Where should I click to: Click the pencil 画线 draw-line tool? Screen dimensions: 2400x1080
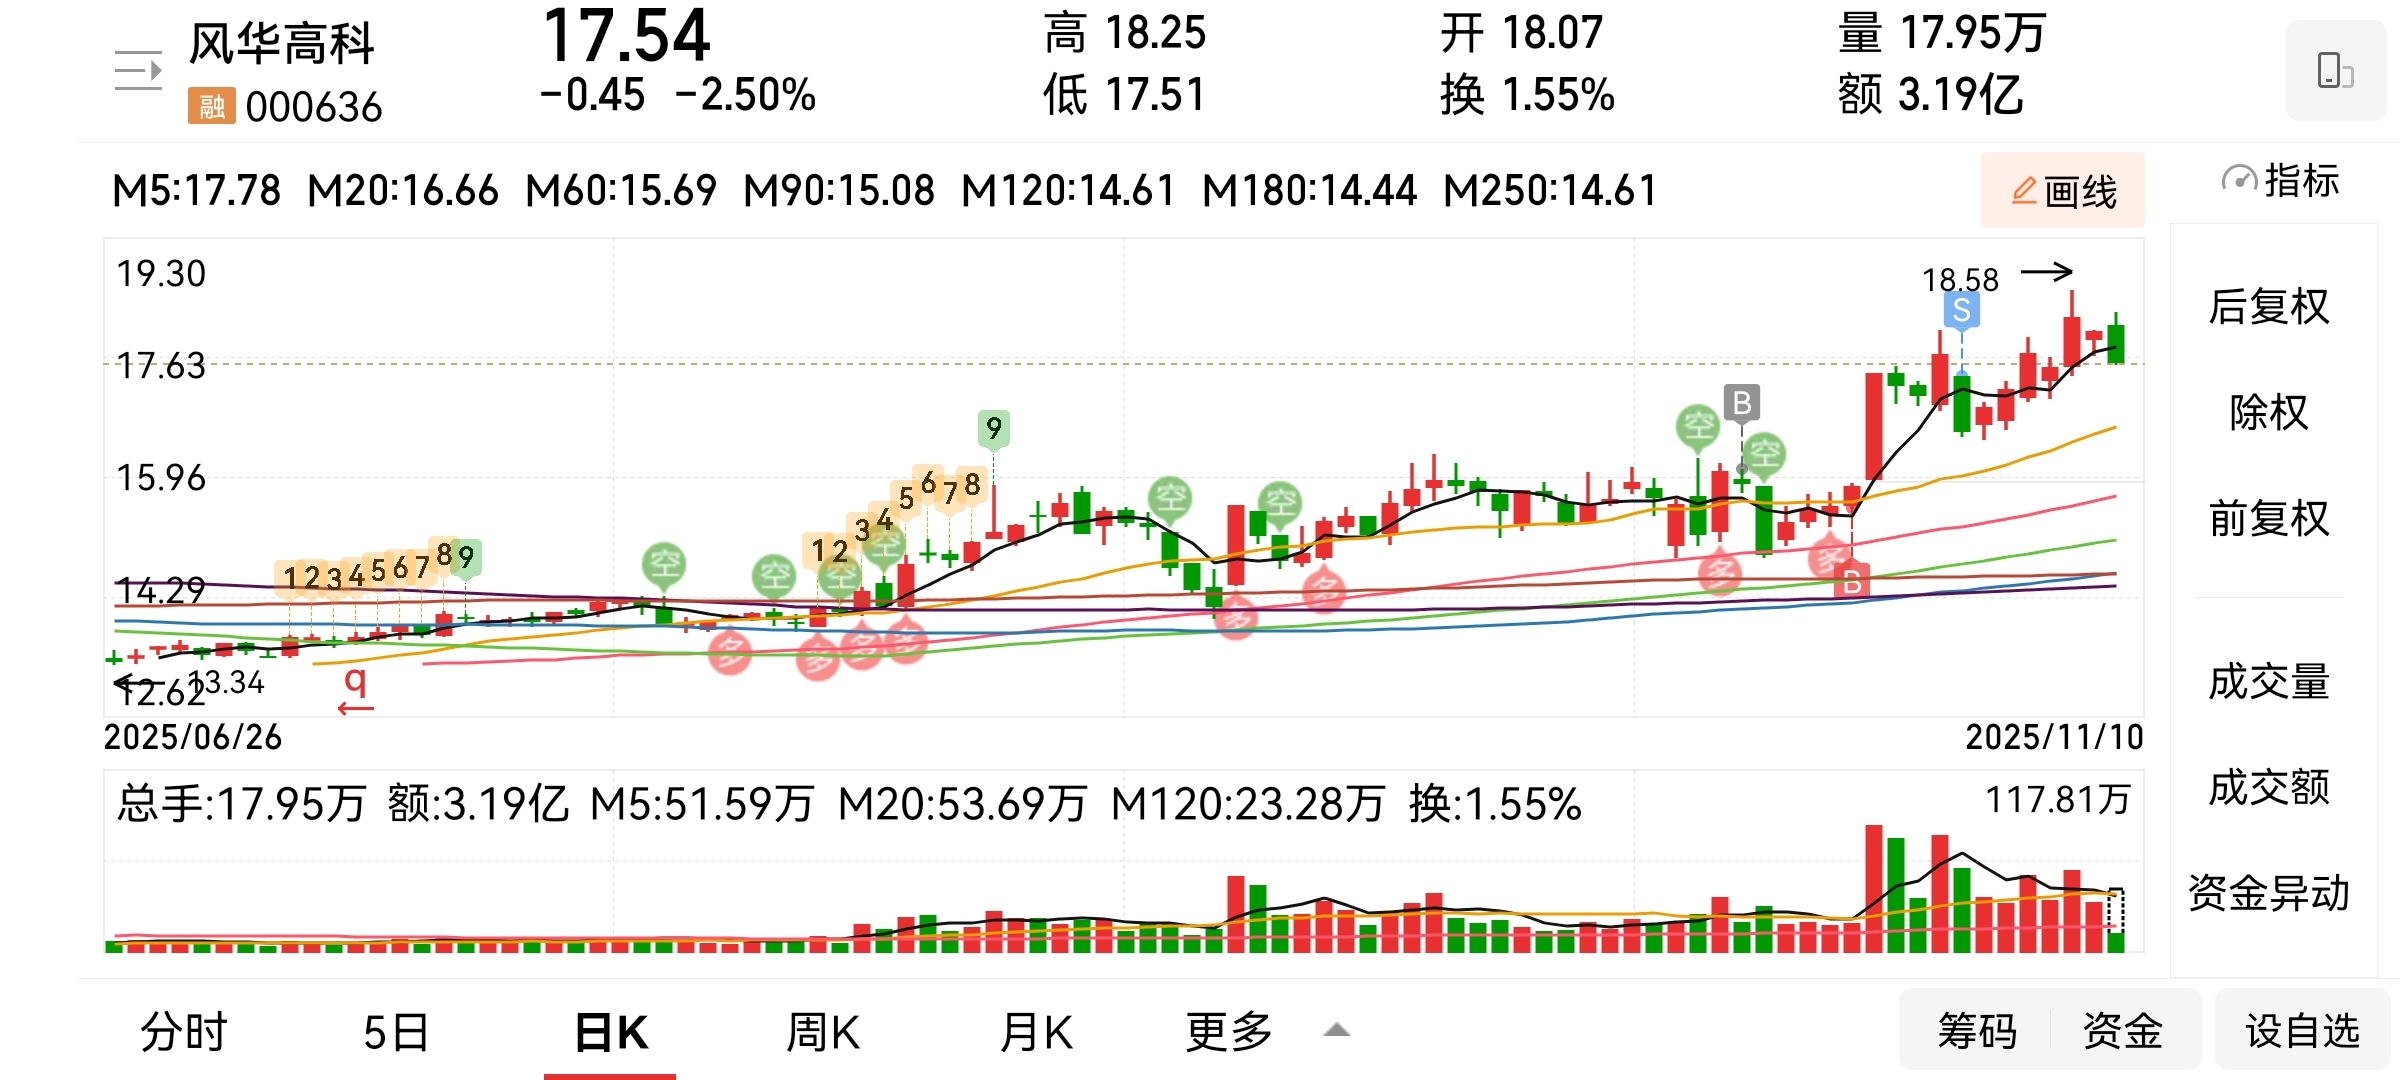(x=2062, y=191)
